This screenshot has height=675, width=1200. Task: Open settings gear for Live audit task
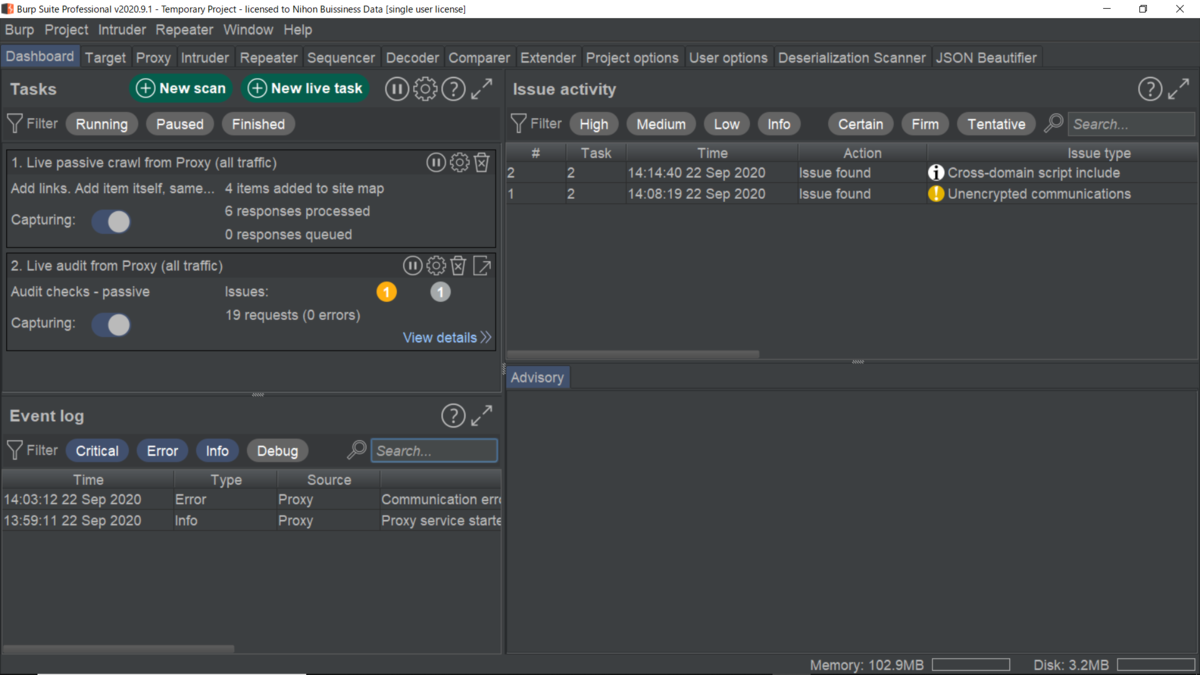click(436, 265)
